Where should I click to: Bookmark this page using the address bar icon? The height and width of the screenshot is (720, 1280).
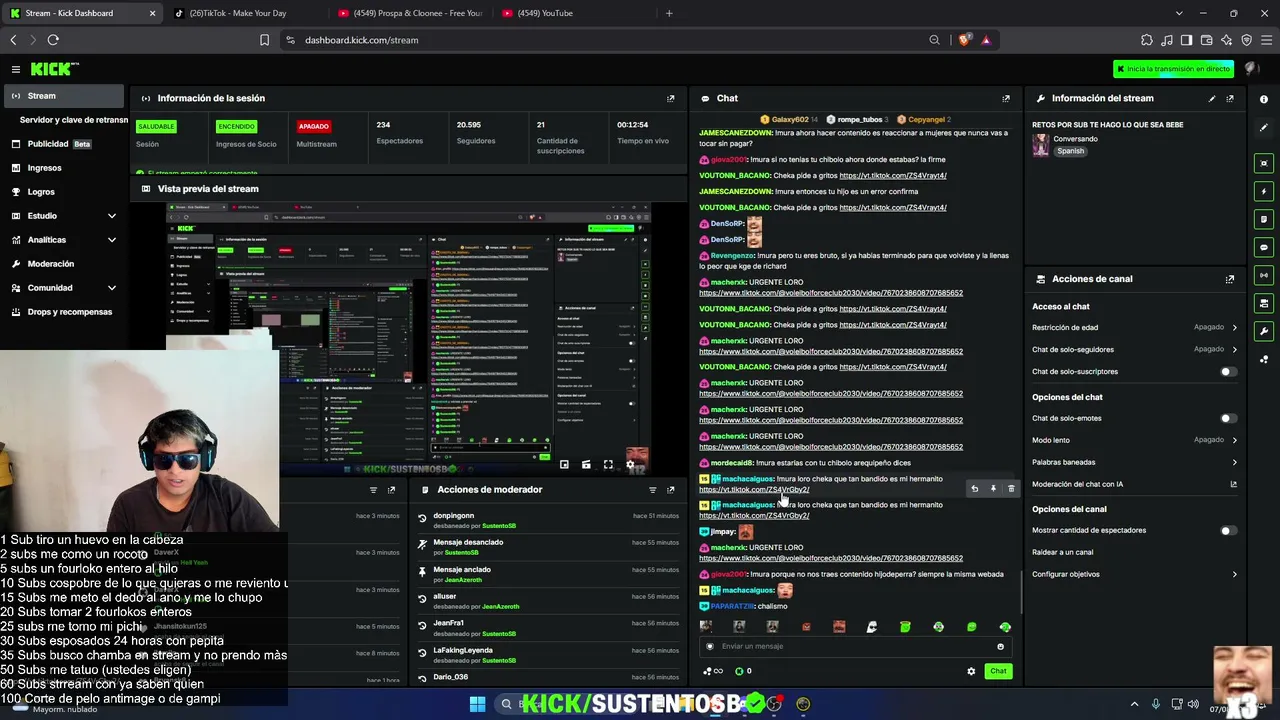pos(264,40)
